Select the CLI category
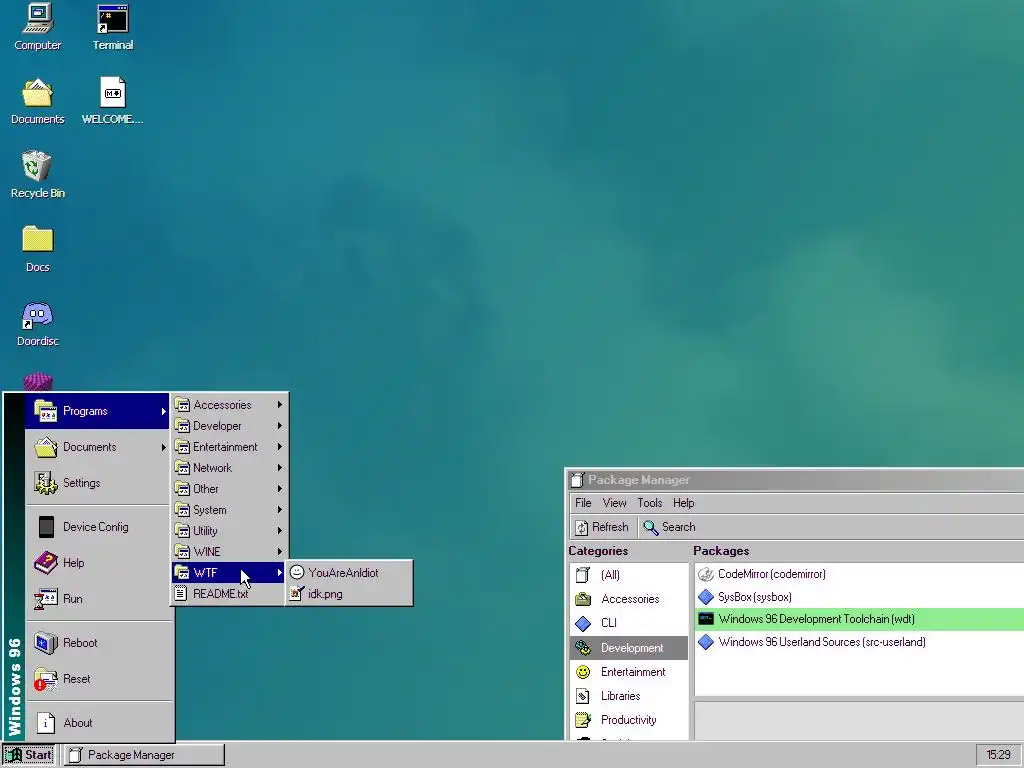The height and width of the screenshot is (768, 1024). coord(628,623)
